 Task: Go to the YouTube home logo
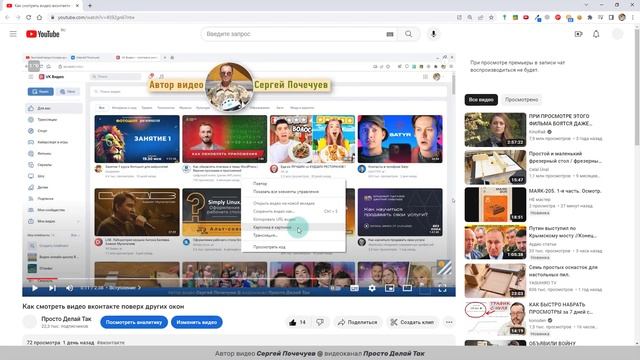click(x=43, y=34)
